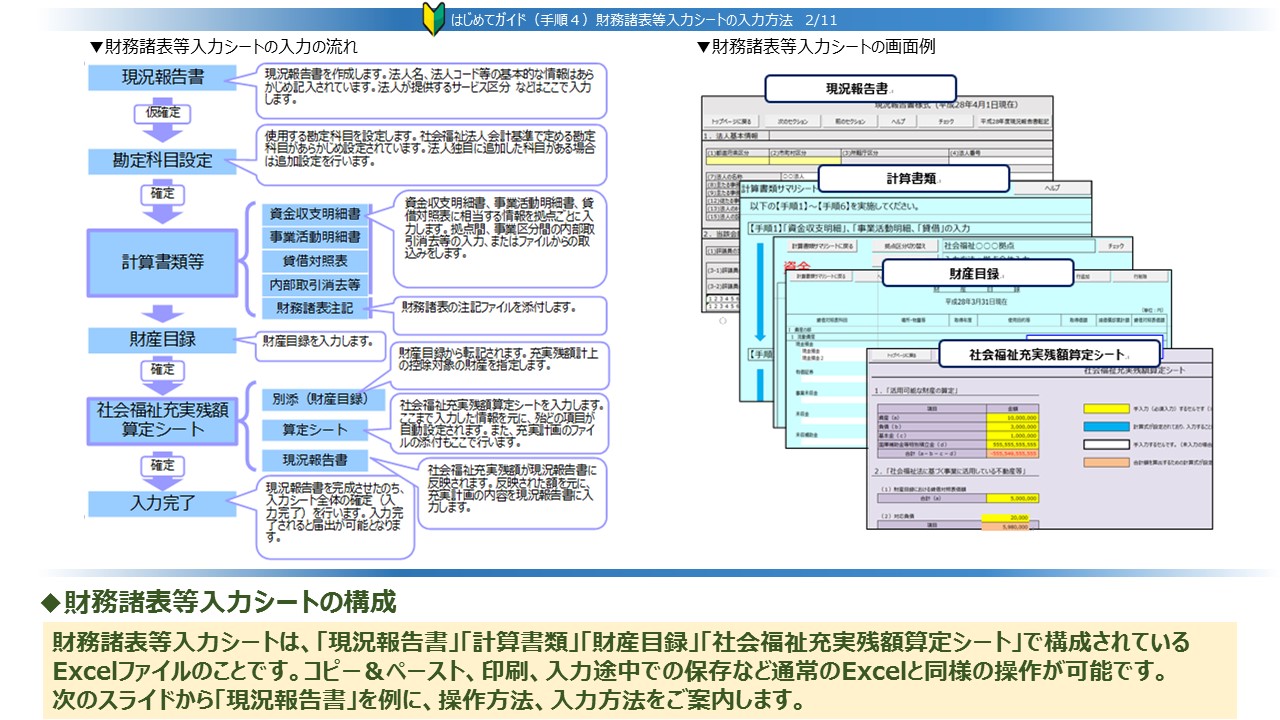Open the 算定シート sub-item
The height and width of the screenshot is (720, 1280).
316,430
